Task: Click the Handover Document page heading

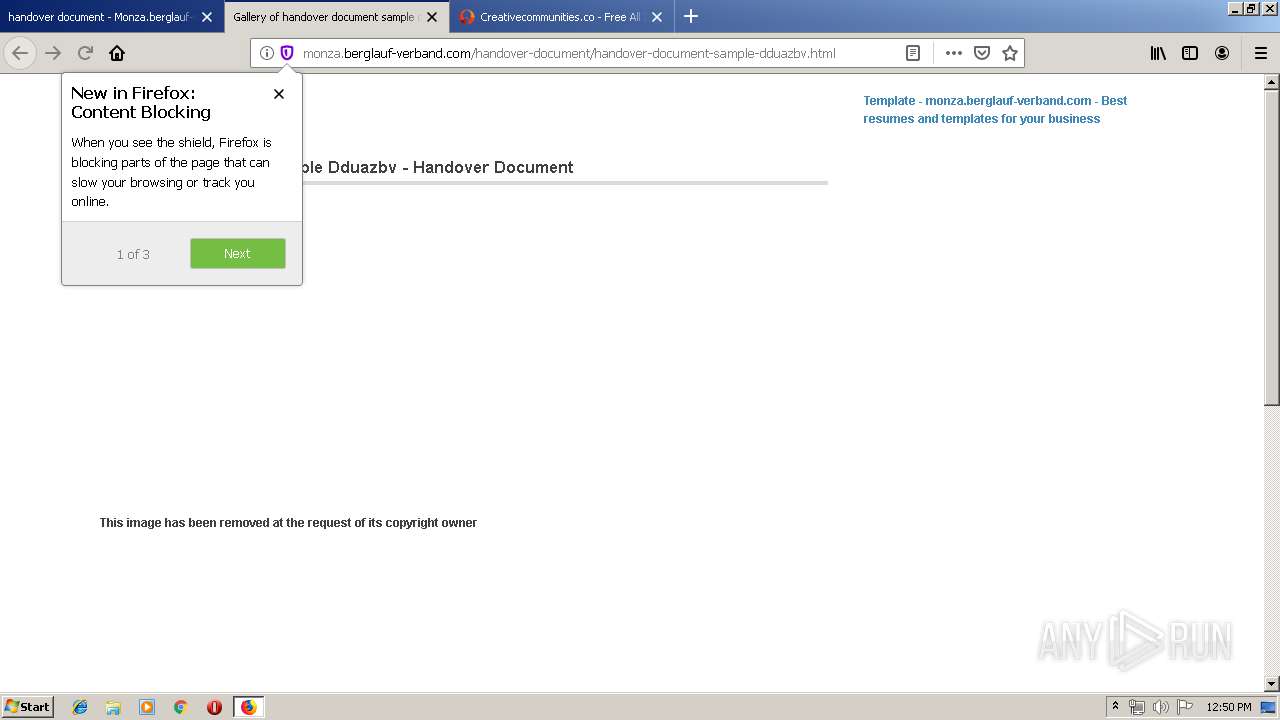Action: coord(438,167)
